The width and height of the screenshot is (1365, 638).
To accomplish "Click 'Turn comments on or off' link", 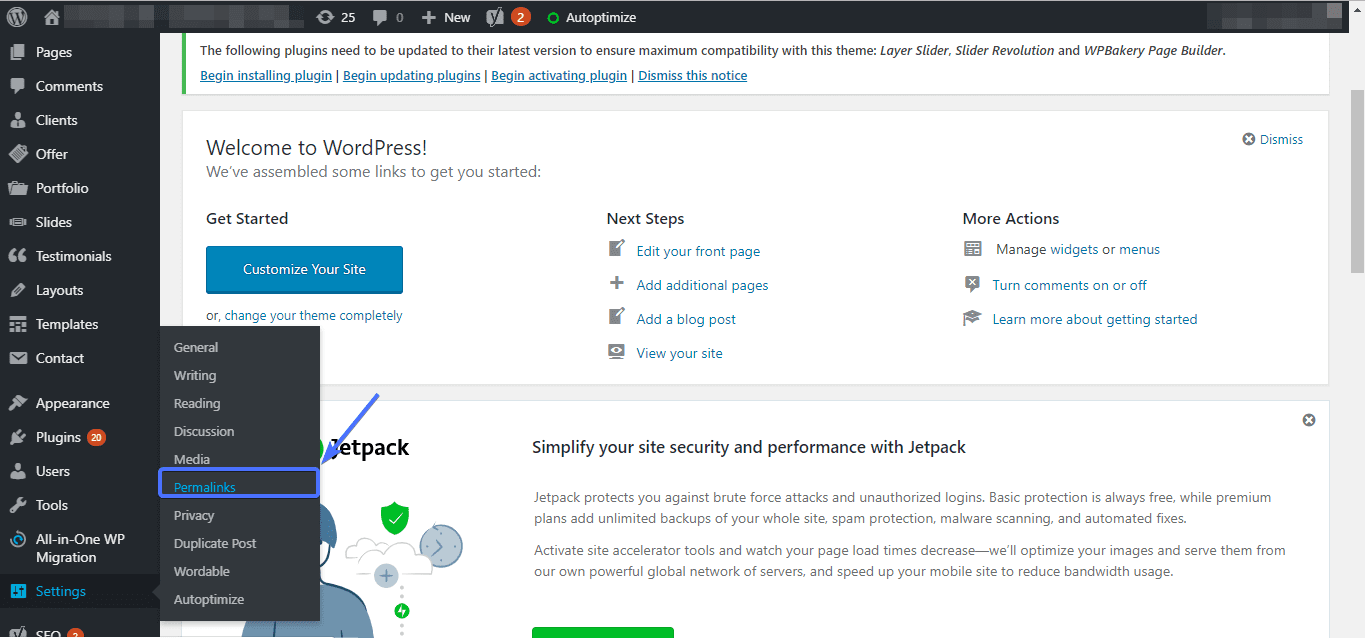I will coord(1069,285).
